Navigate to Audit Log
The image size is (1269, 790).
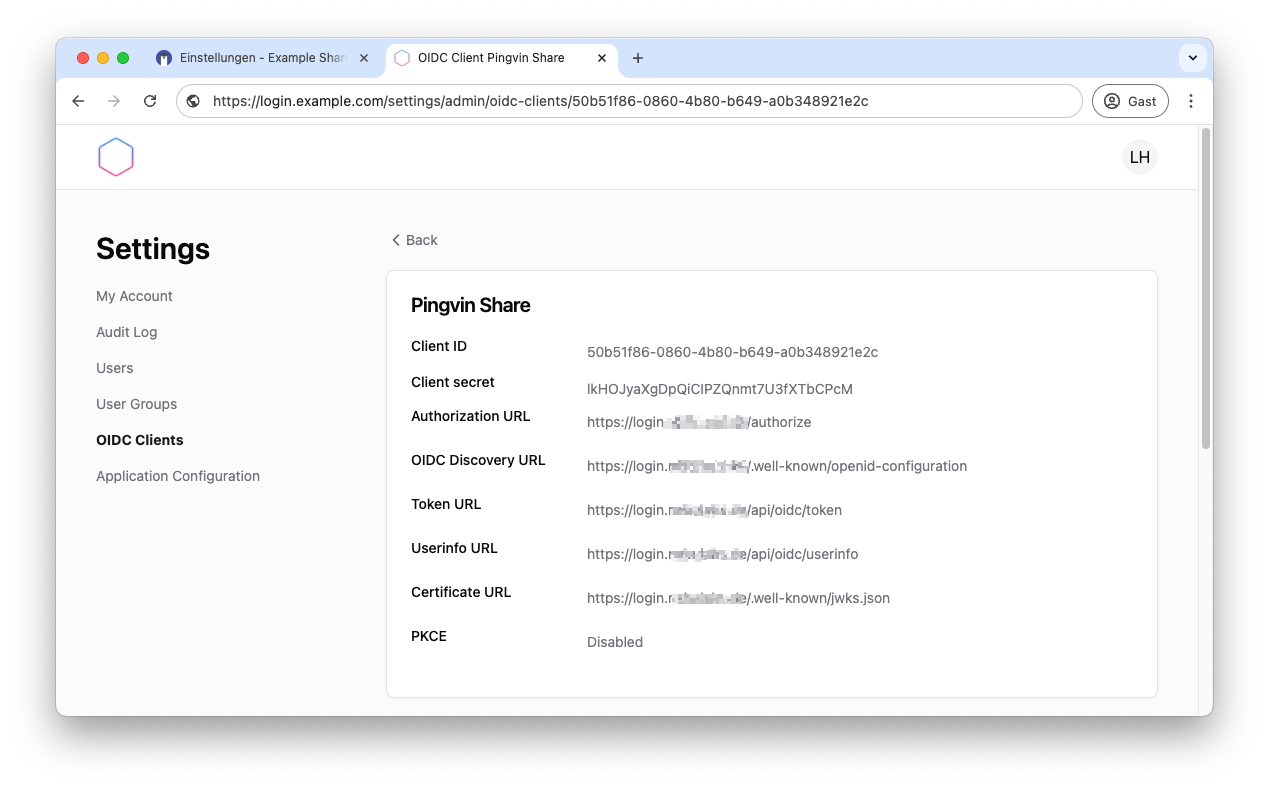(126, 332)
